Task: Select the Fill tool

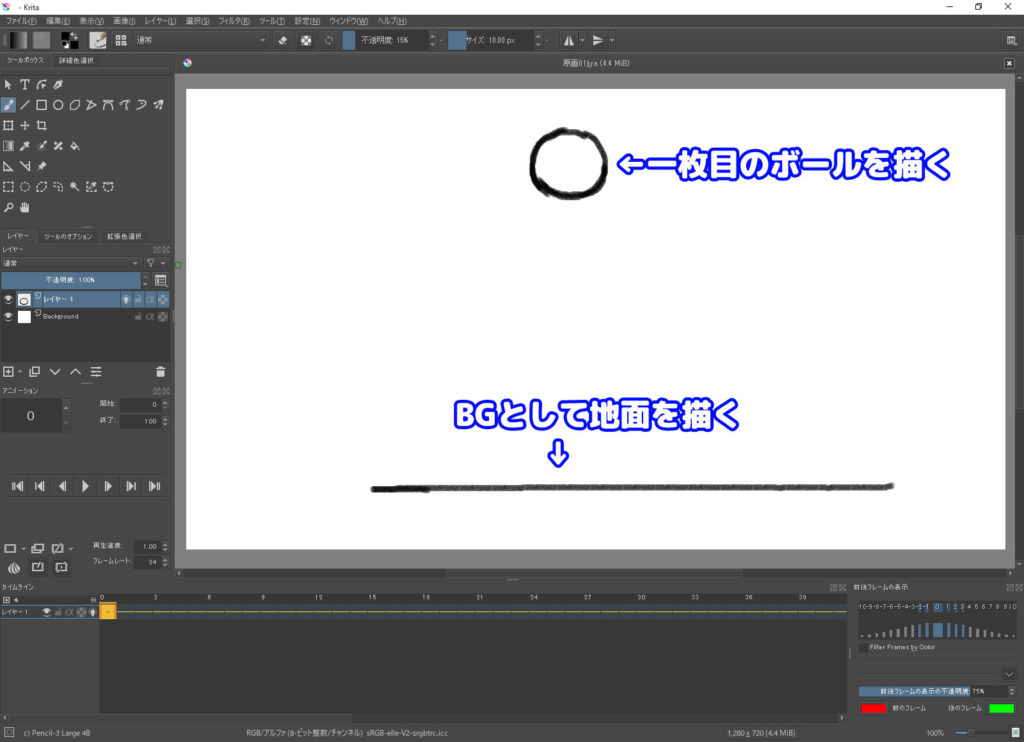Action: [74, 145]
